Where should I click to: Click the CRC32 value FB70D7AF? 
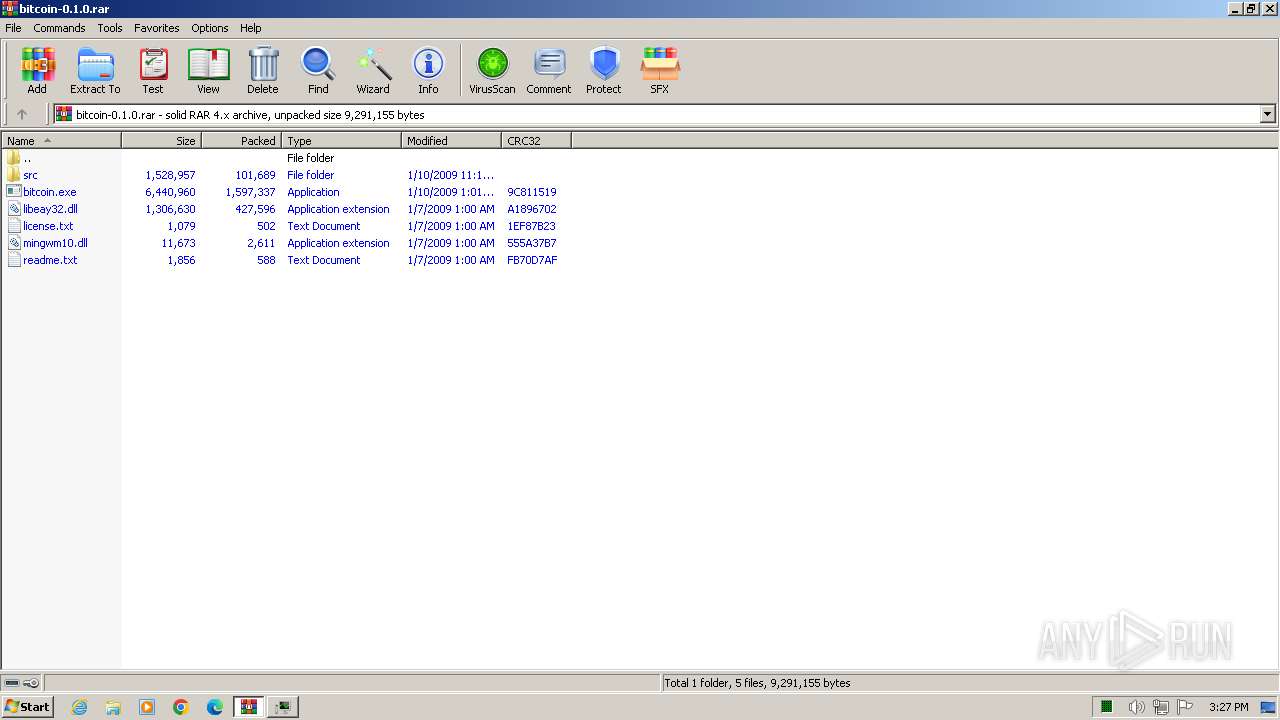click(532, 260)
